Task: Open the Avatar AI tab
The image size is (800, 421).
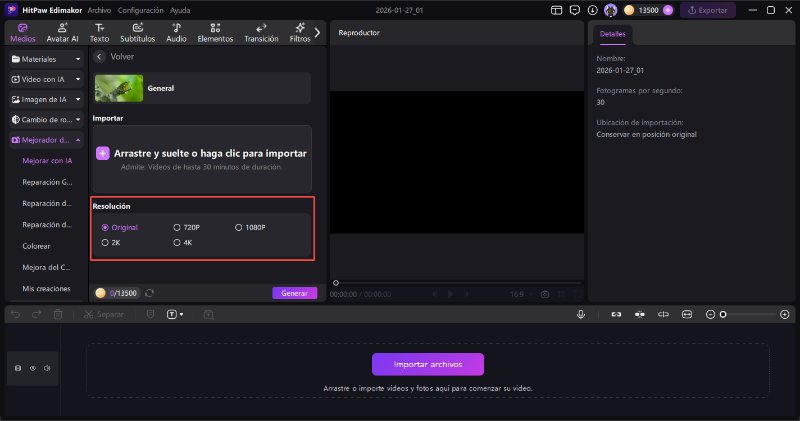Action: (62, 33)
